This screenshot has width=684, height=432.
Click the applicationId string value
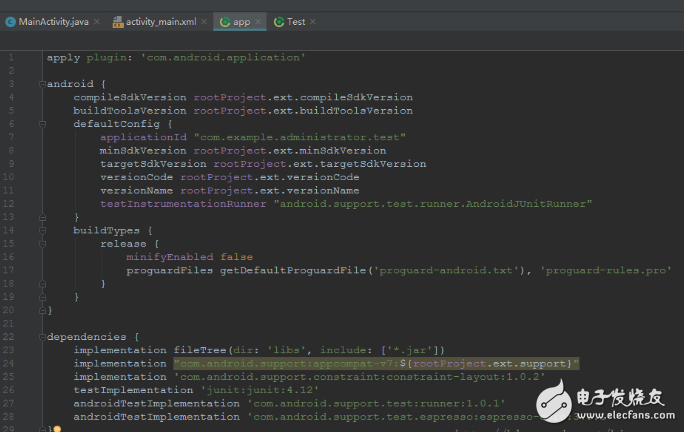click(300, 137)
